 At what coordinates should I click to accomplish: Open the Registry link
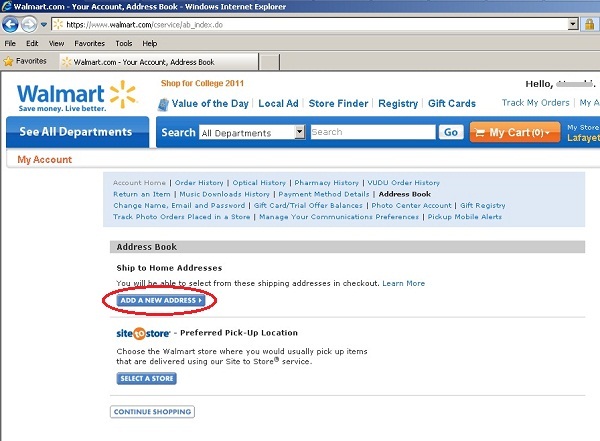pos(398,103)
